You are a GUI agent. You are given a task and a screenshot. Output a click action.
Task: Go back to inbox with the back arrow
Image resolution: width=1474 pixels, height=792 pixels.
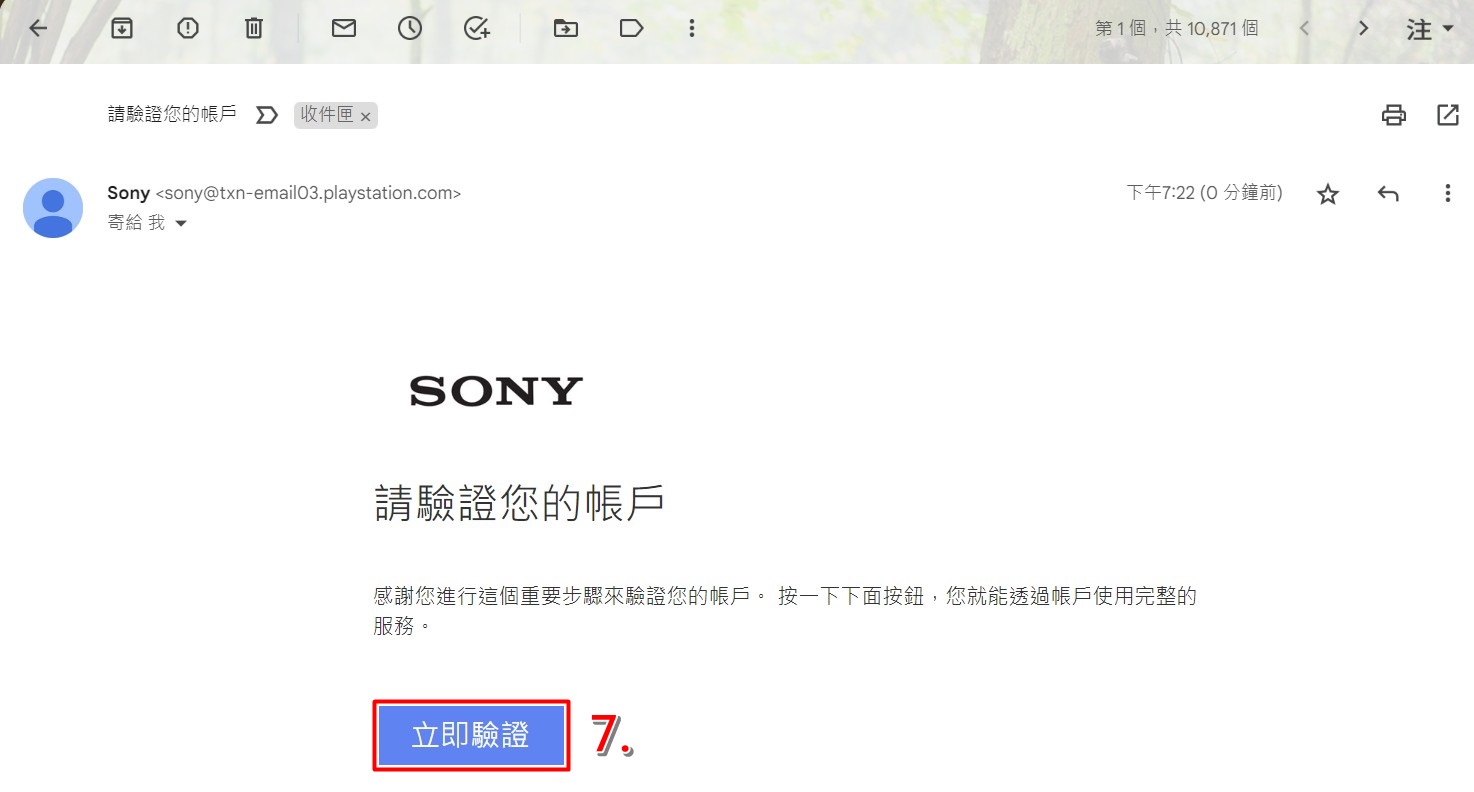pyautogui.click(x=38, y=28)
